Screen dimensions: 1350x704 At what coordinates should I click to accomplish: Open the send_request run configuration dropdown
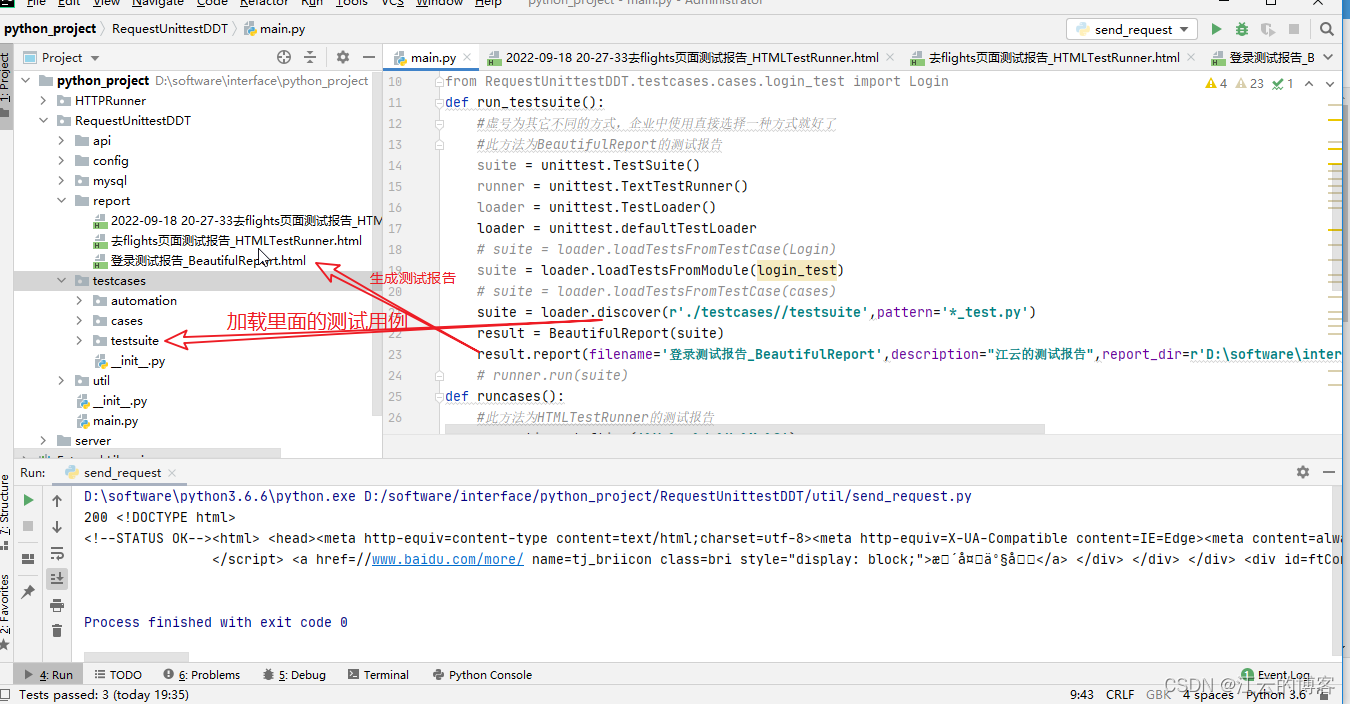[1132, 30]
